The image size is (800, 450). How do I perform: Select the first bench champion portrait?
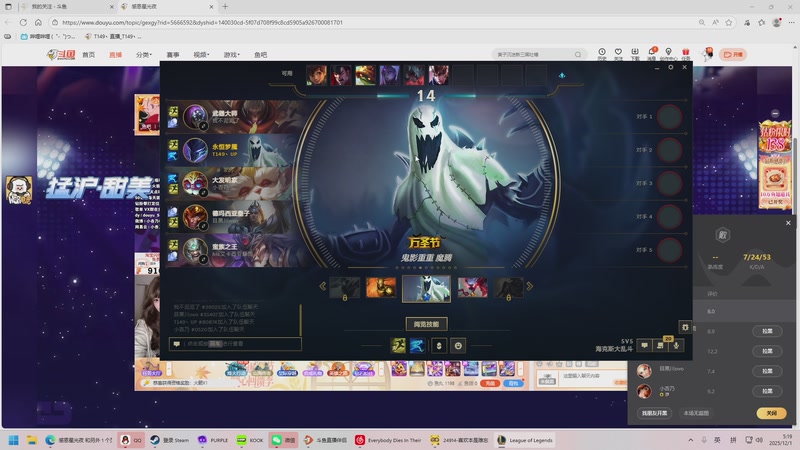(x=316, y=75)
